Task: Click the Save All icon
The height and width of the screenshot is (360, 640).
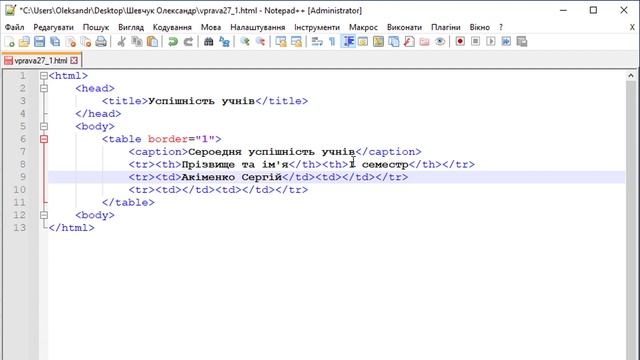Action: point(55,42)
